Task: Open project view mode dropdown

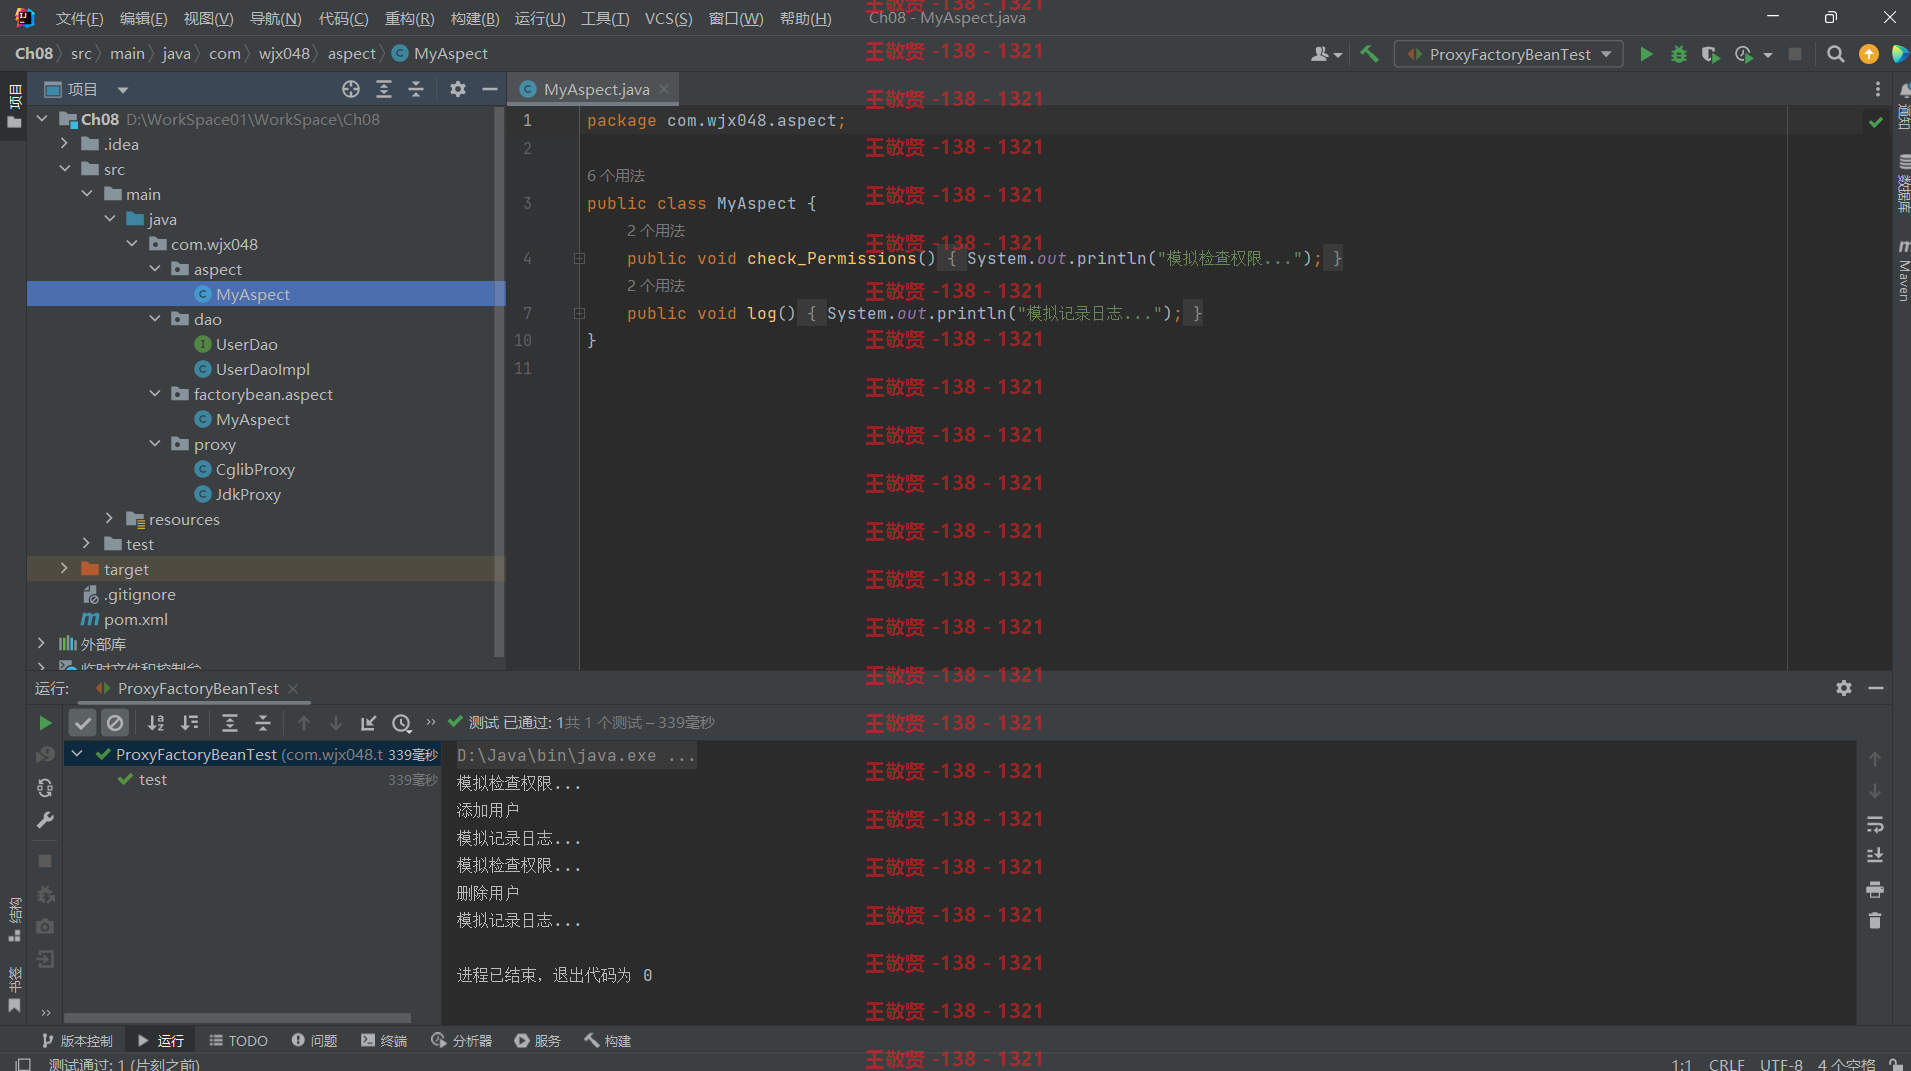Action: tap(123, 89)
